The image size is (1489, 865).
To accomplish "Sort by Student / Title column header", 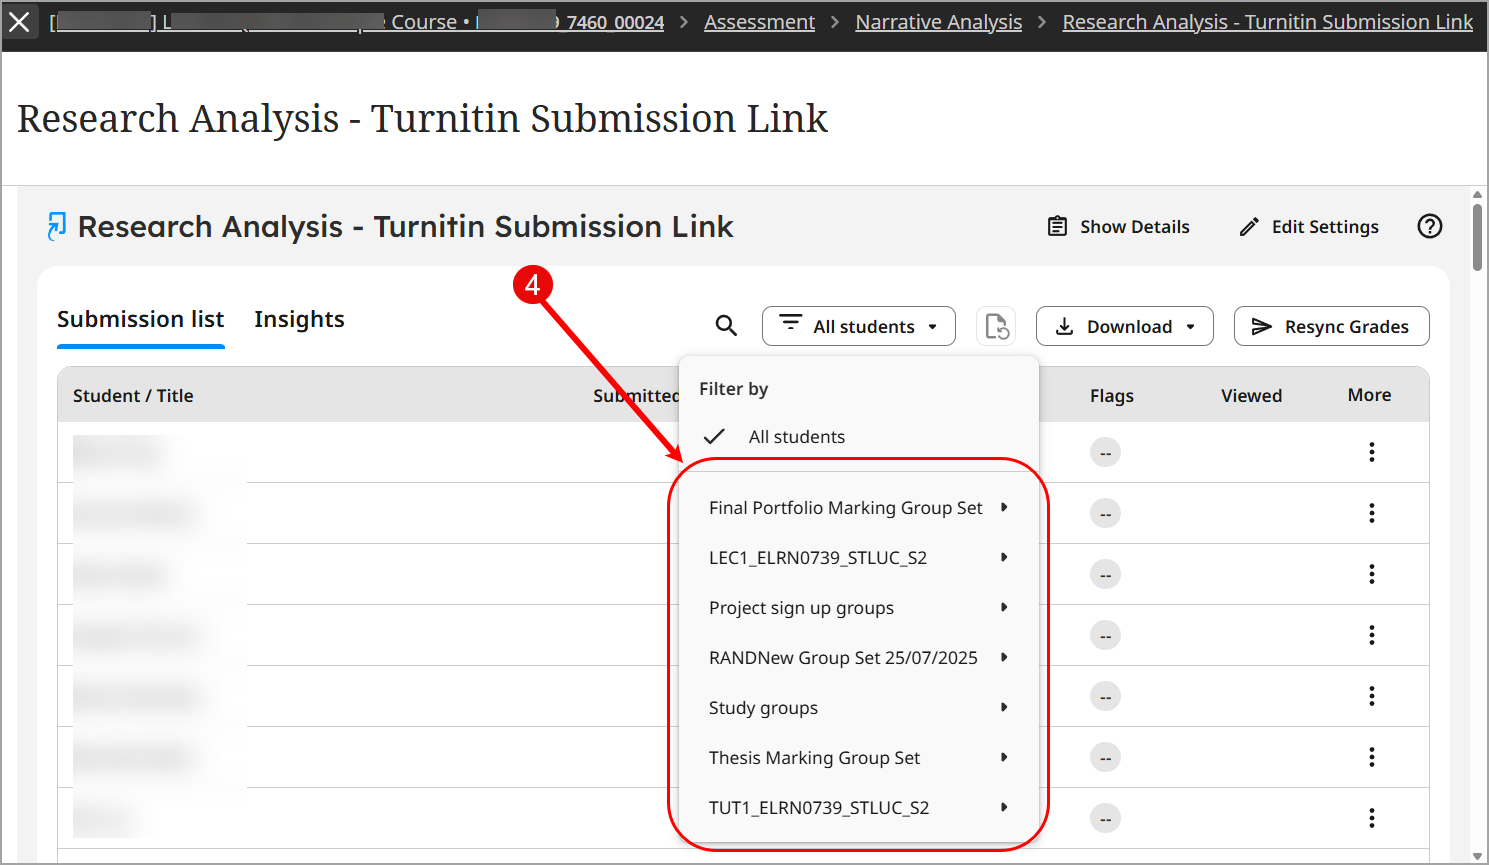I will [x=133, y=396].
